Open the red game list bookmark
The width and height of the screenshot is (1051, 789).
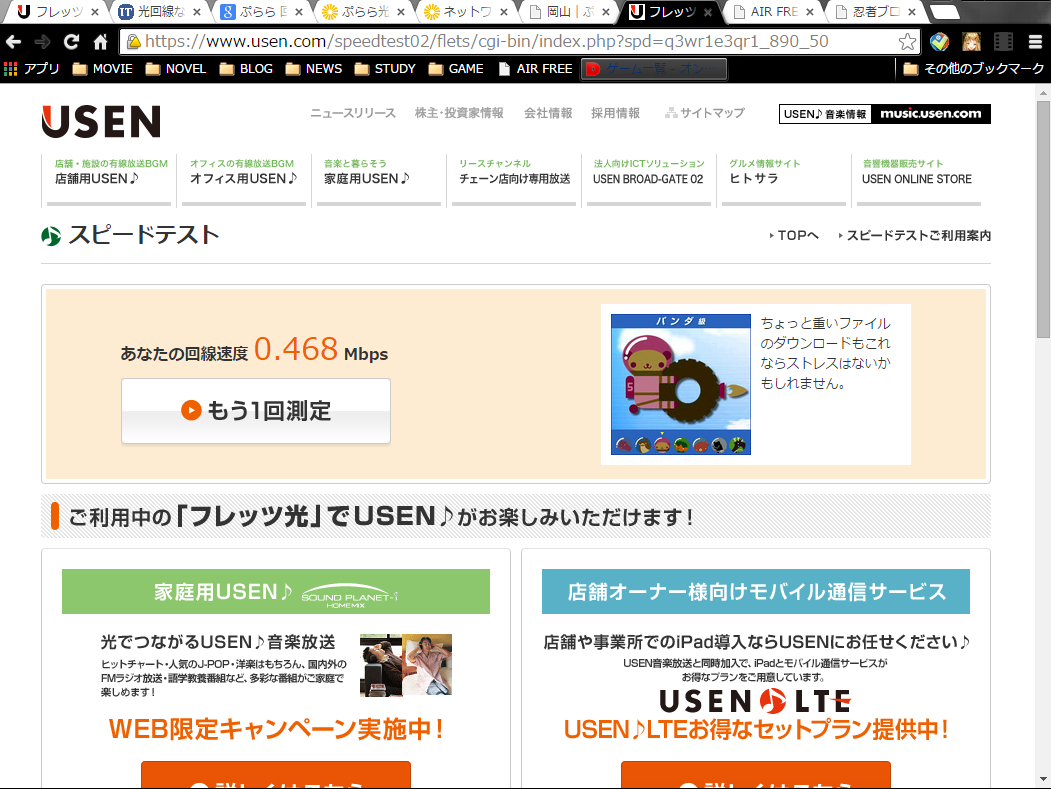pos(654,69)
